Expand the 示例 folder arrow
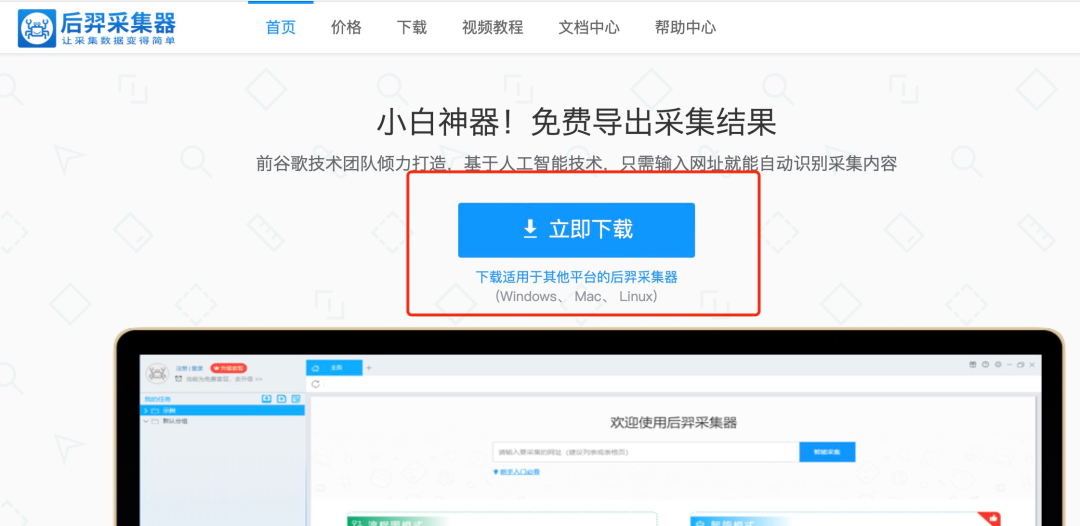 146,410
